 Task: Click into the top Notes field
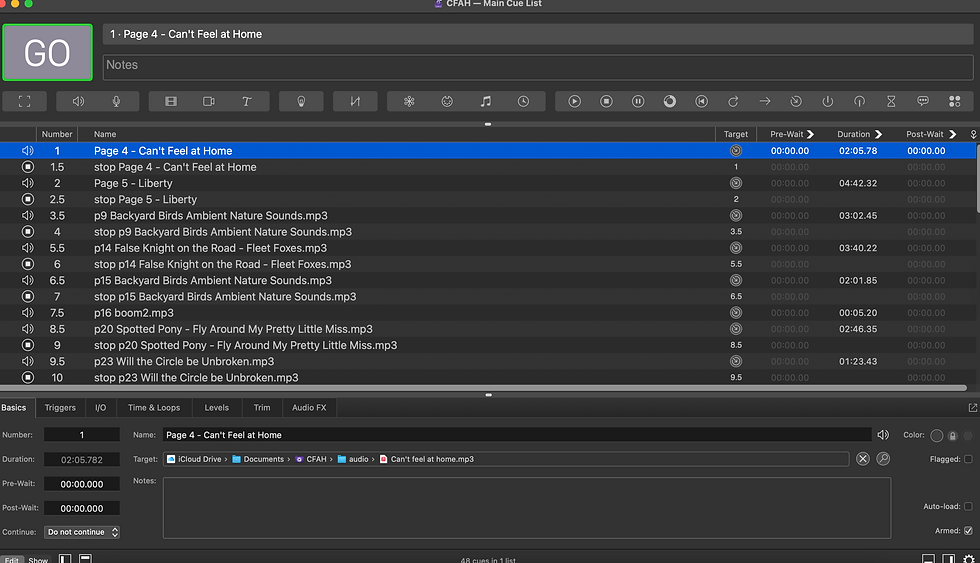[x=538, y=67]
